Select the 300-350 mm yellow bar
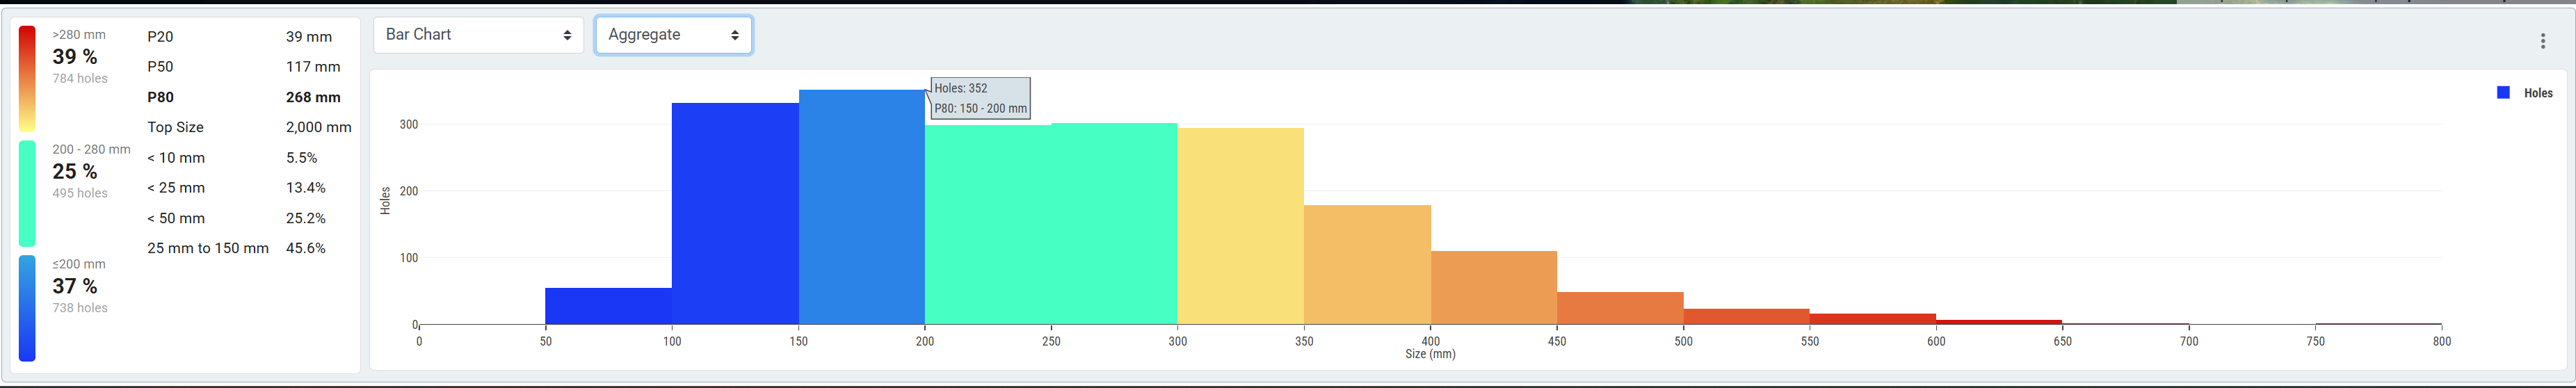Viewport: 2576px width, 388px height. pyautogui.click(x=1240, y=226)
